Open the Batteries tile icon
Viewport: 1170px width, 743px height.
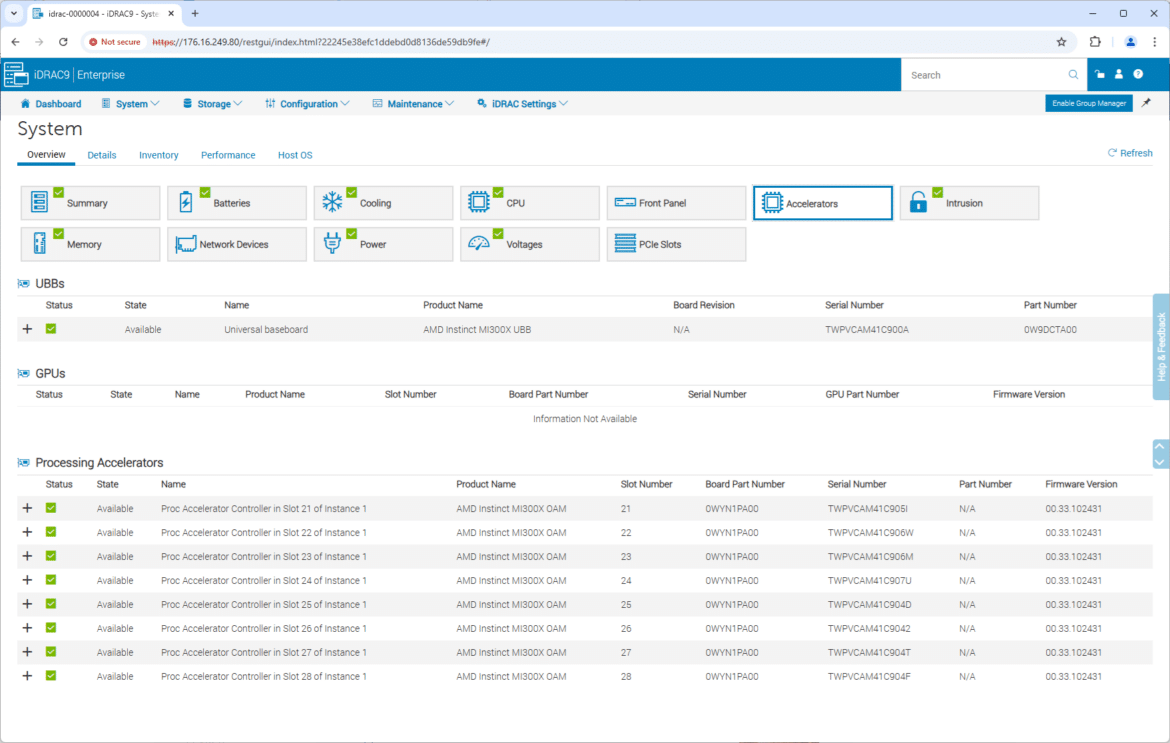(x=186, y=203)
